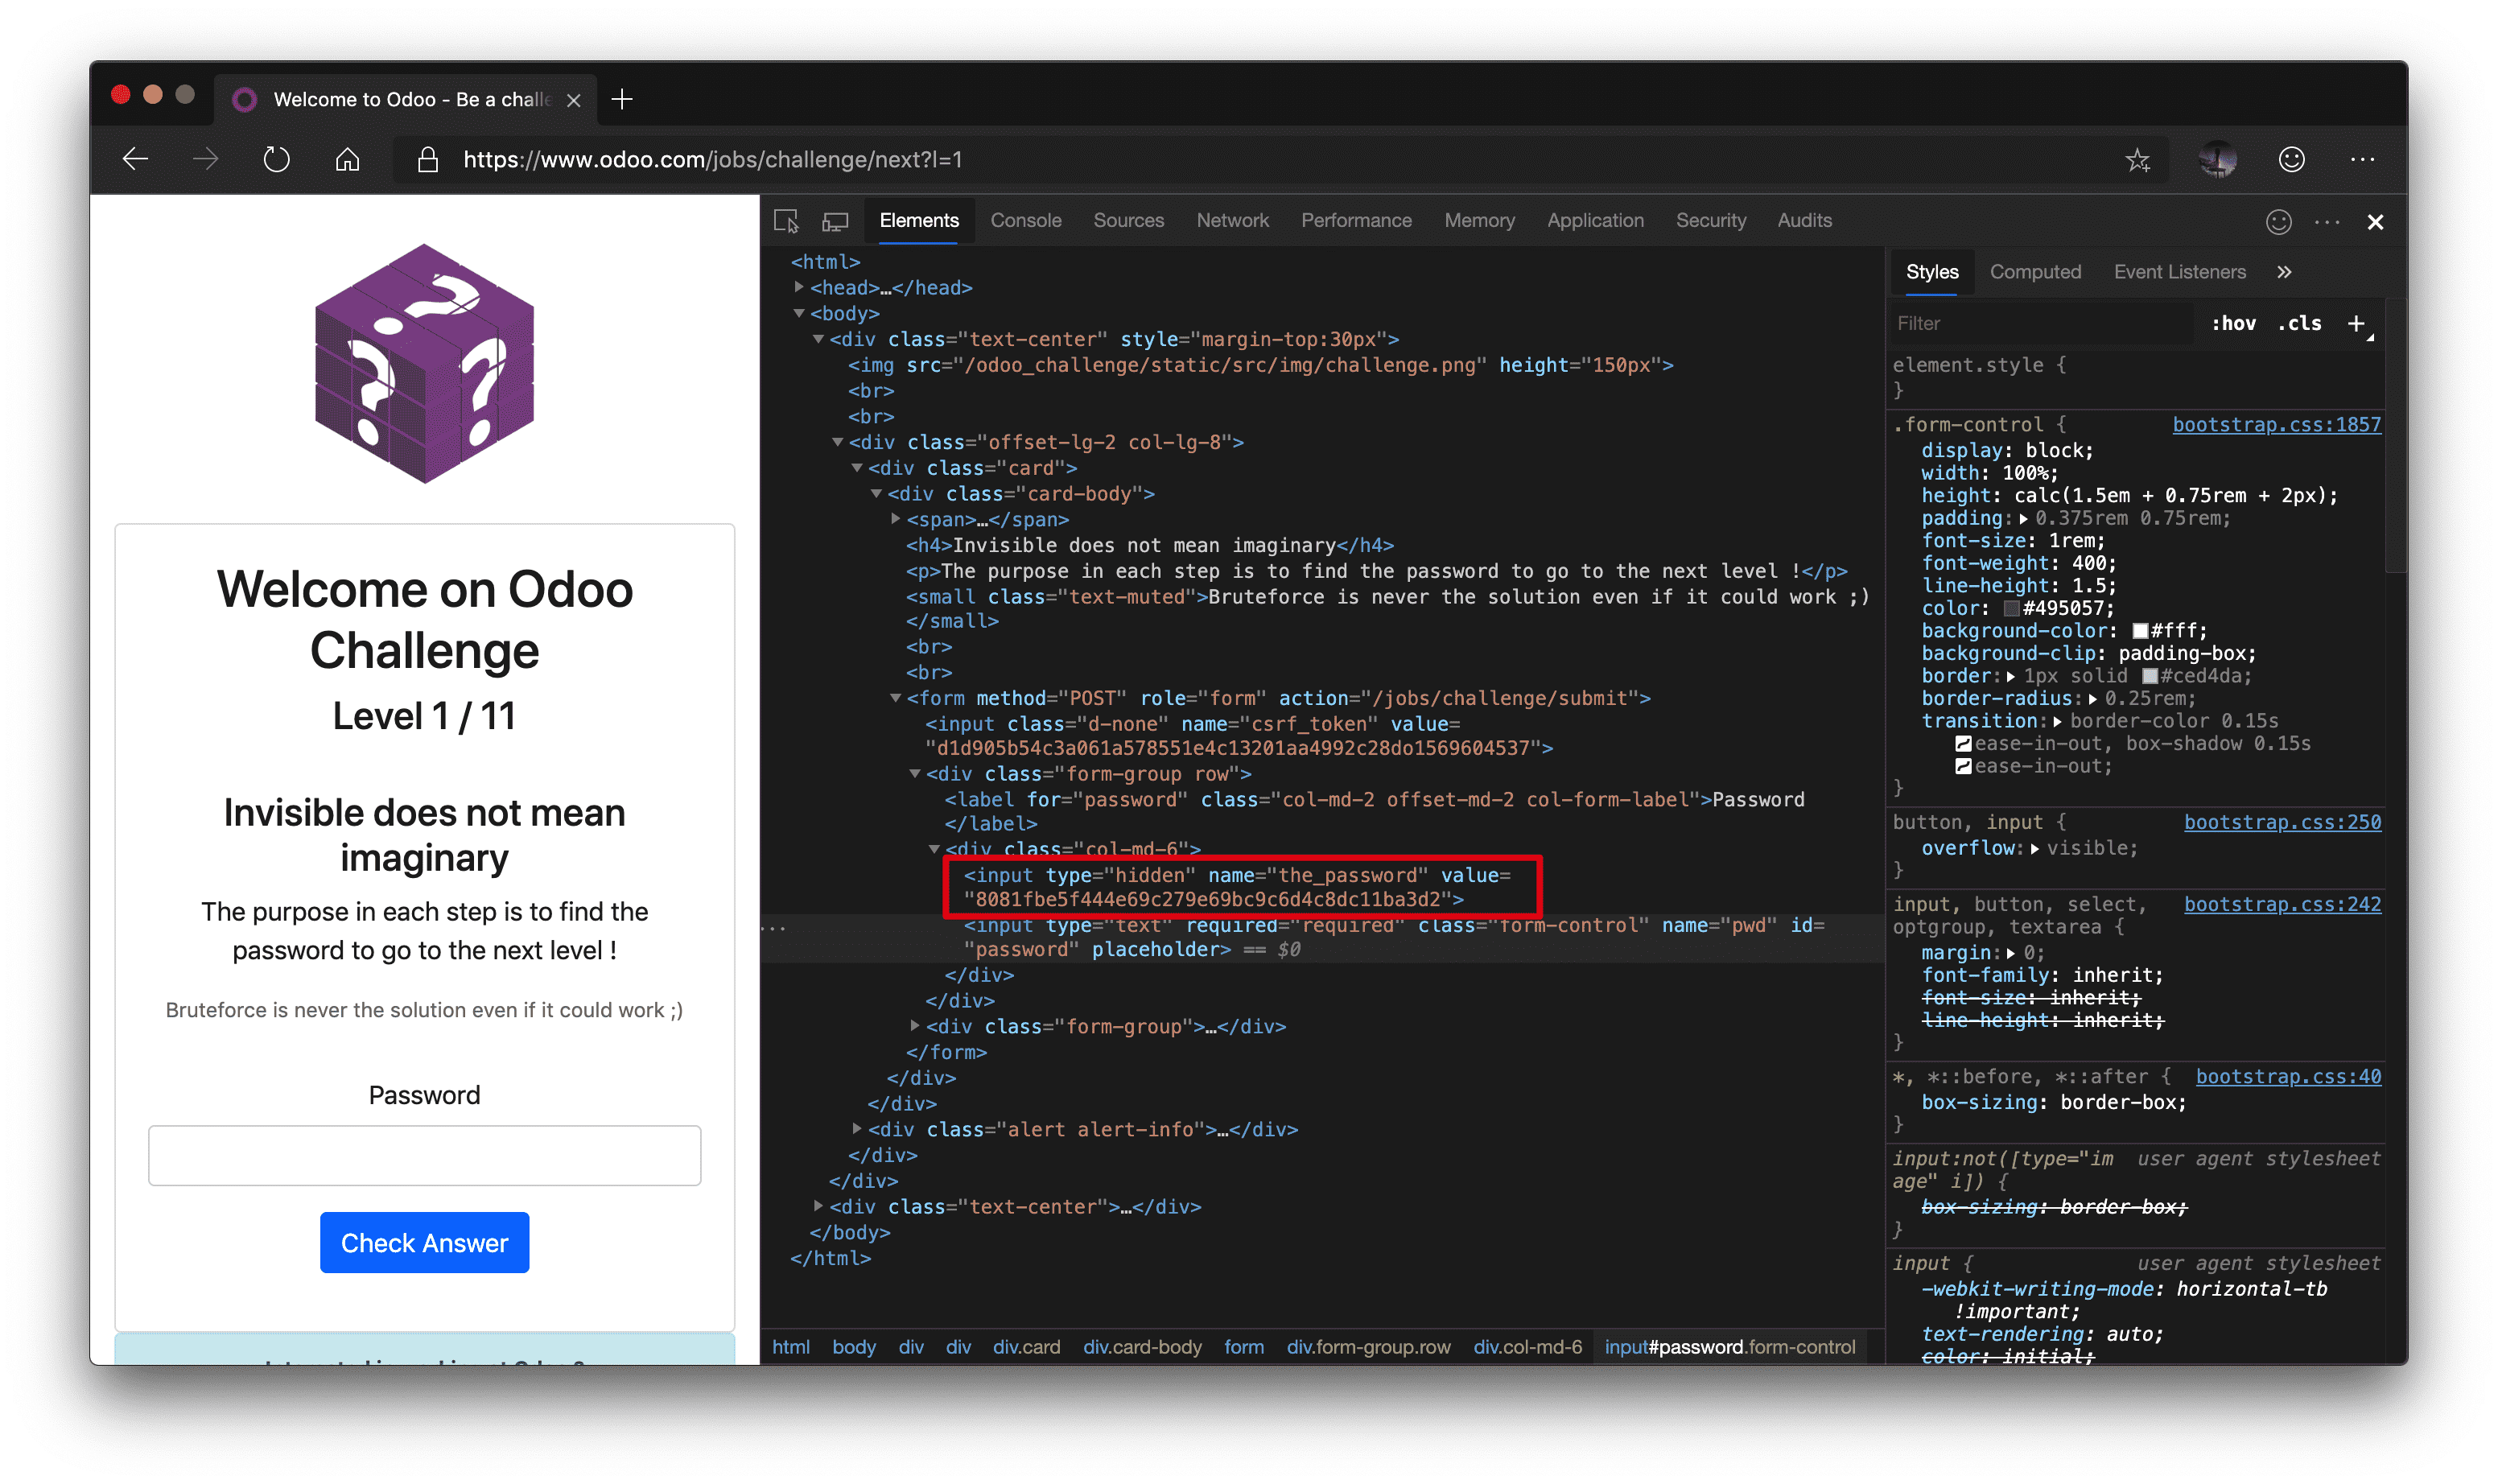Toggle the :hov element state panel
This screenshot has width=2498, height=1484.
(2233, 323)
